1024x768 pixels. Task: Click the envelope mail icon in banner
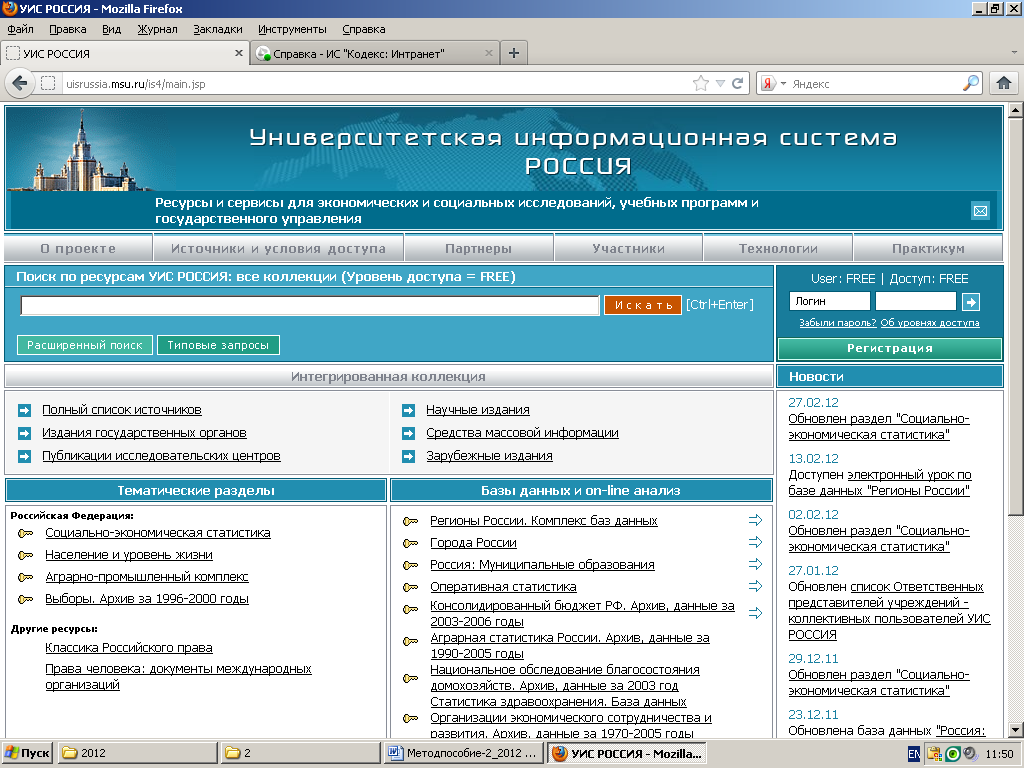(x=980, y=210)
